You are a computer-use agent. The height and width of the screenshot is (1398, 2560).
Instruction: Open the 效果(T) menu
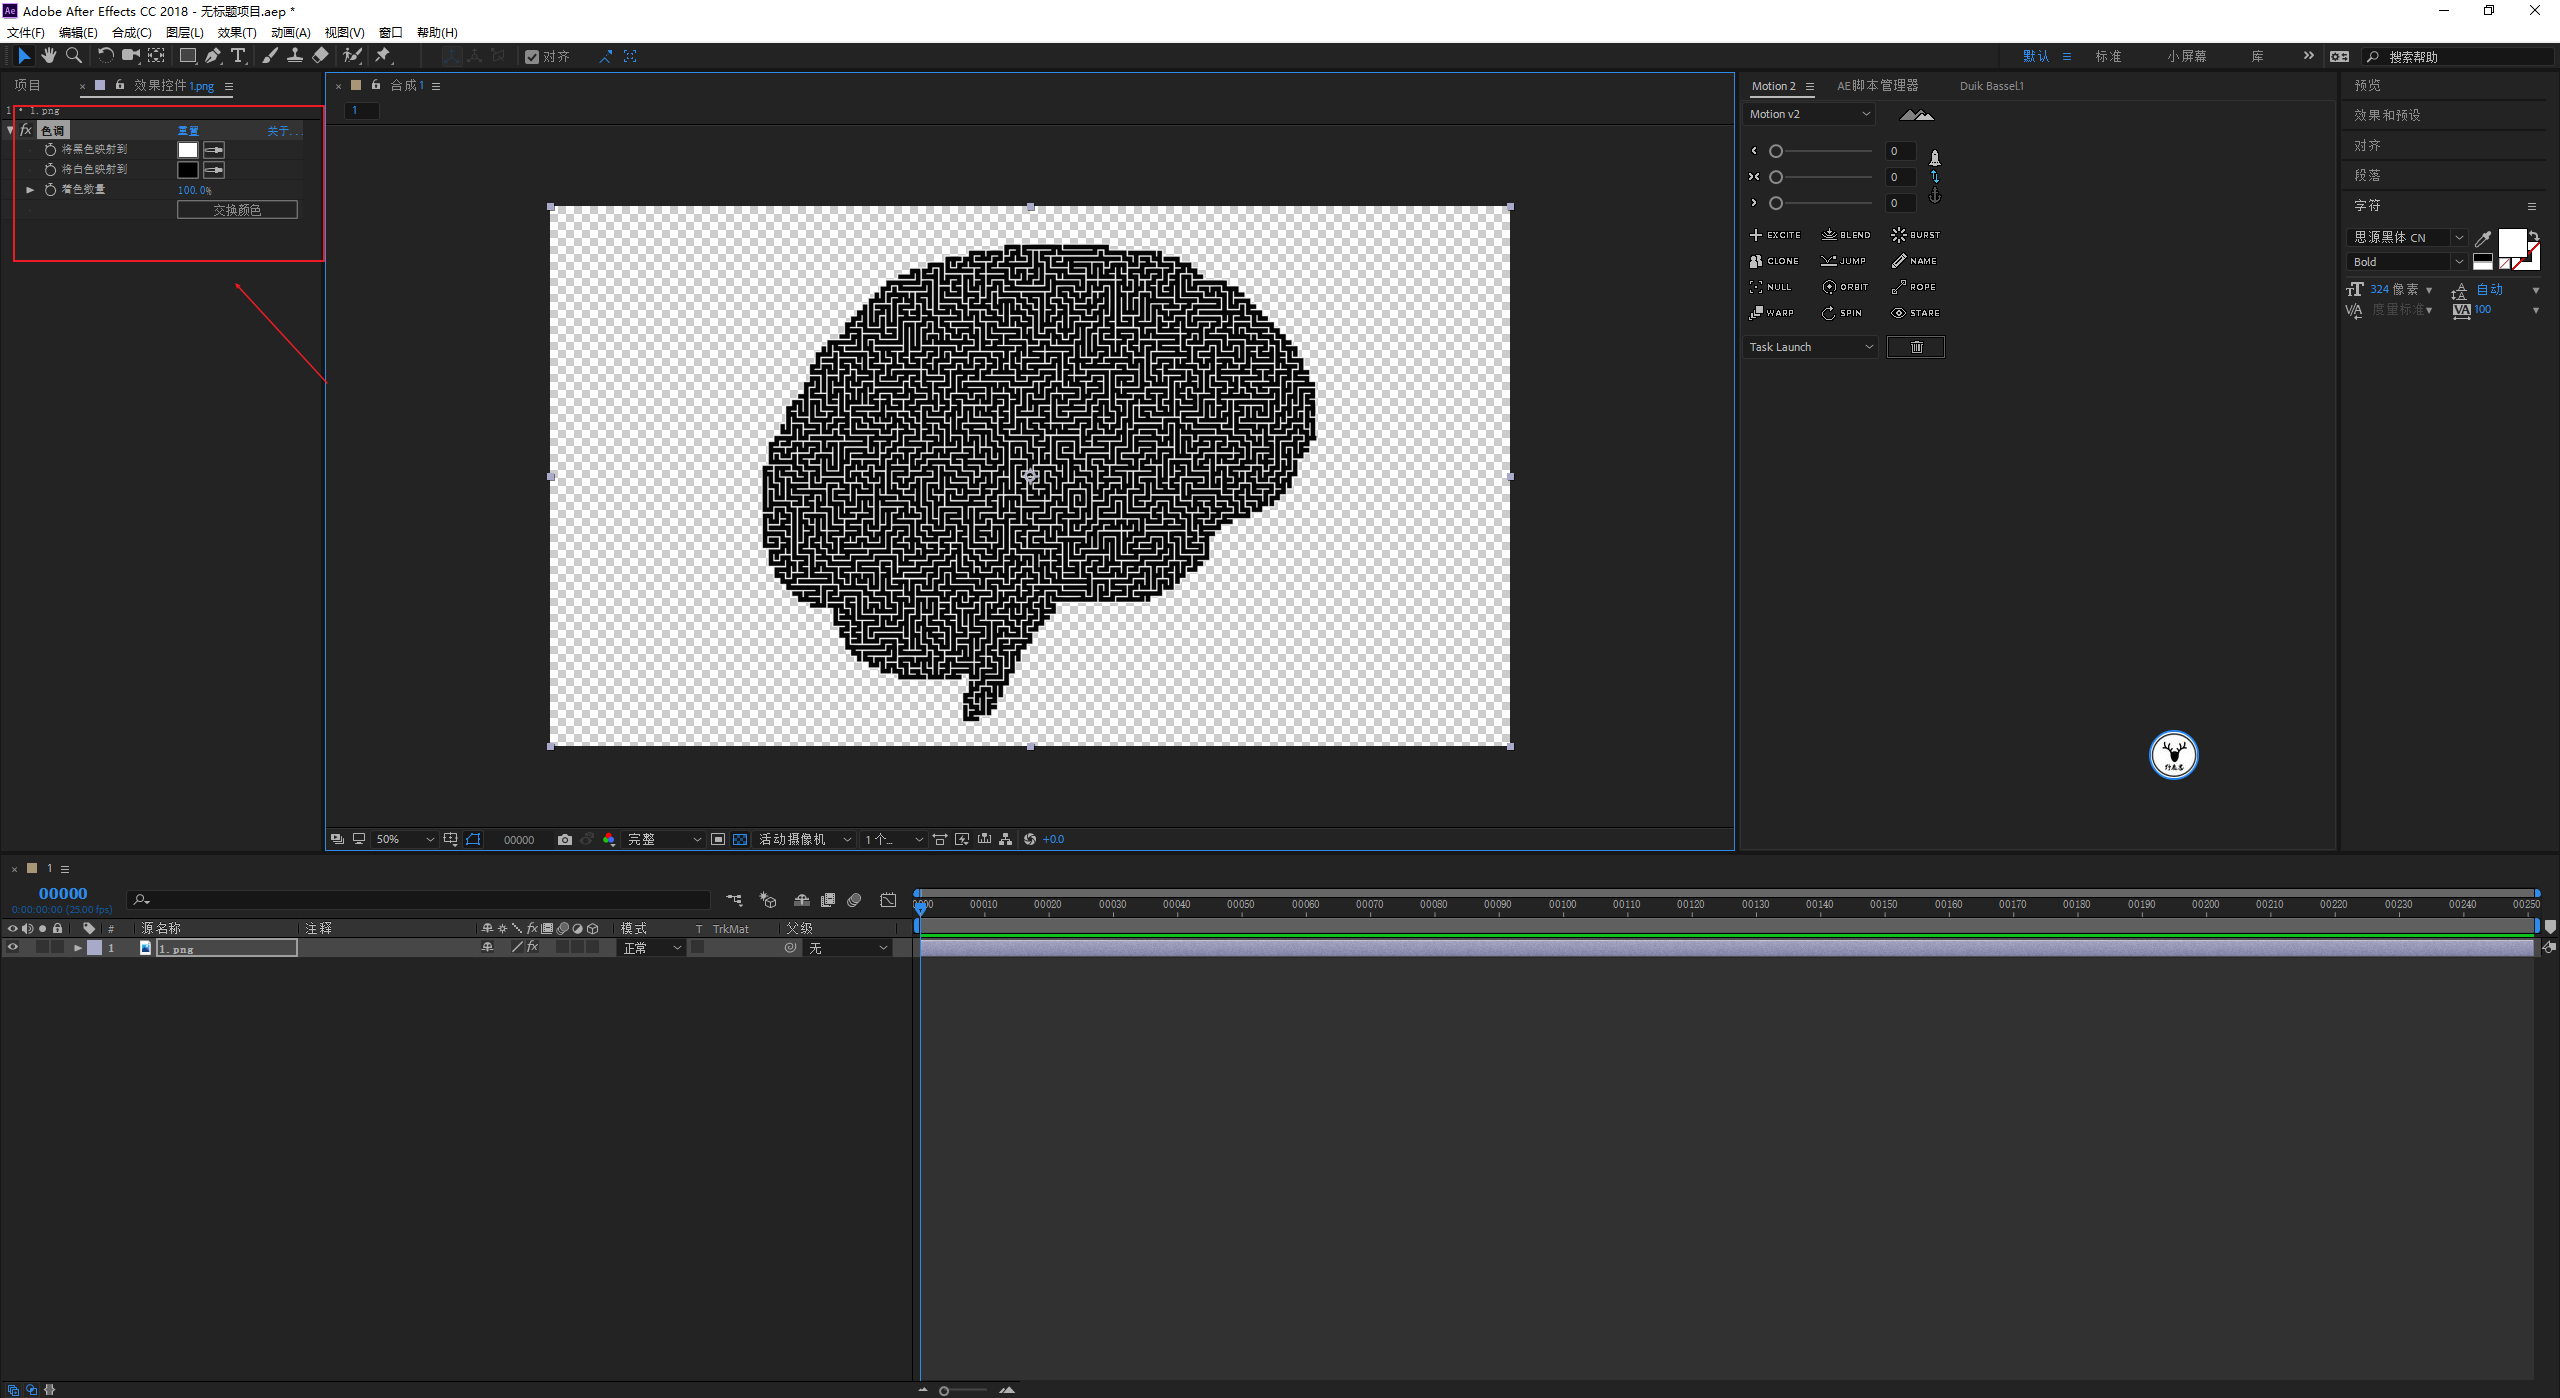tap(237, 33)
